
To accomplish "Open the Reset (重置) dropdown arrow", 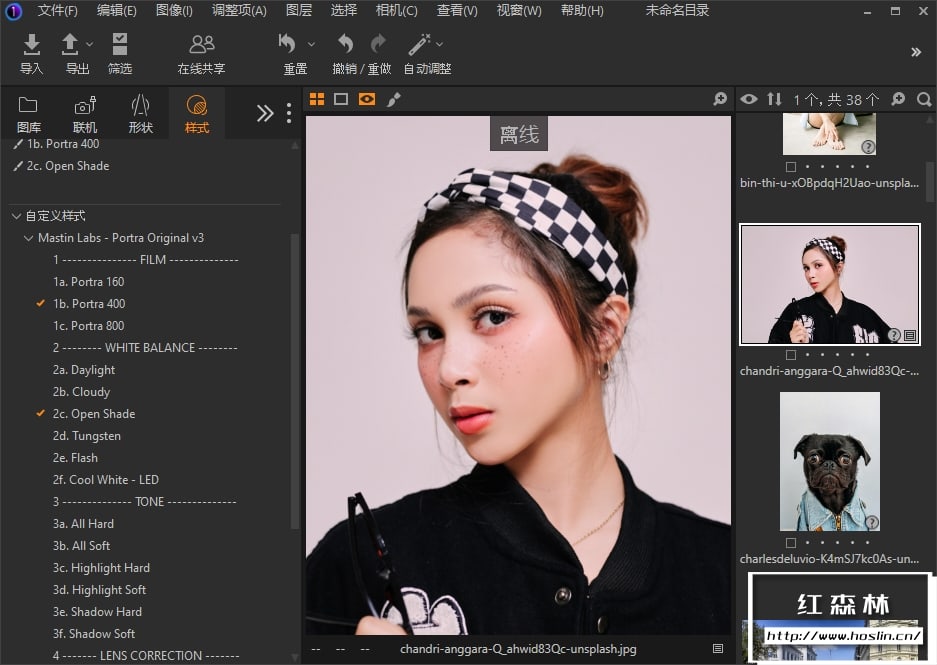I will click(x=311, y=44).
